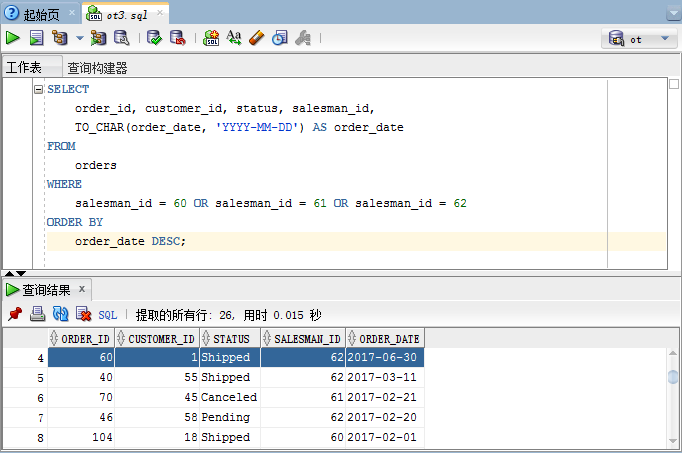682x453 pixels.
Task: Click the Run Script toolbar icon
Action: [36, 38]
